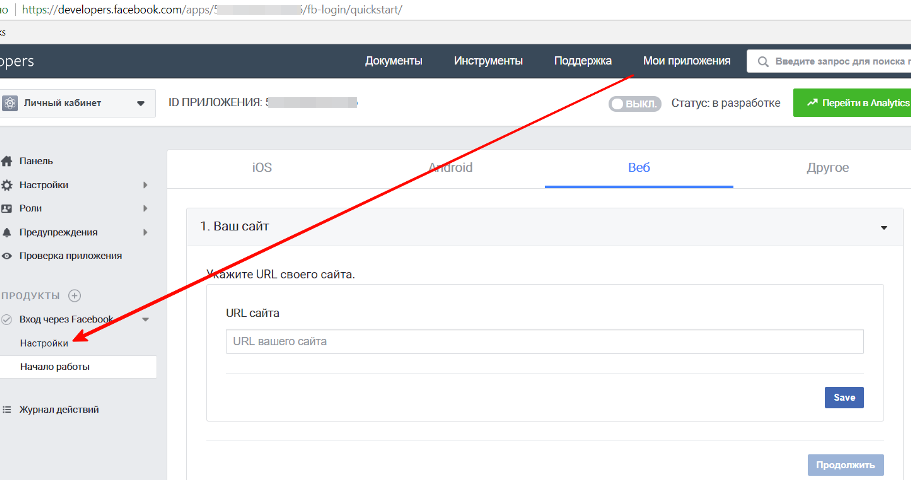Click the app icon beside Личный кабинет
This screenshot has width=911, height=480.
9,103
